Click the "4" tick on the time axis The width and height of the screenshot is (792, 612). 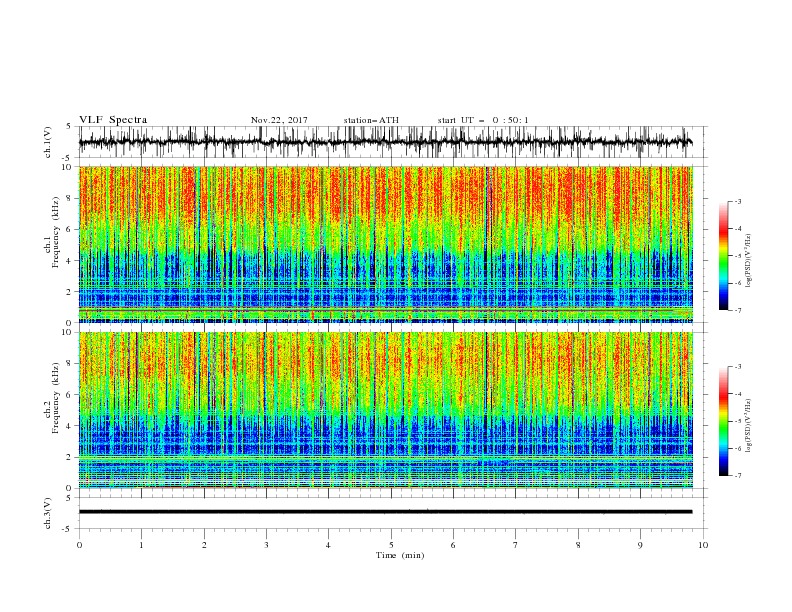[328, 545]
